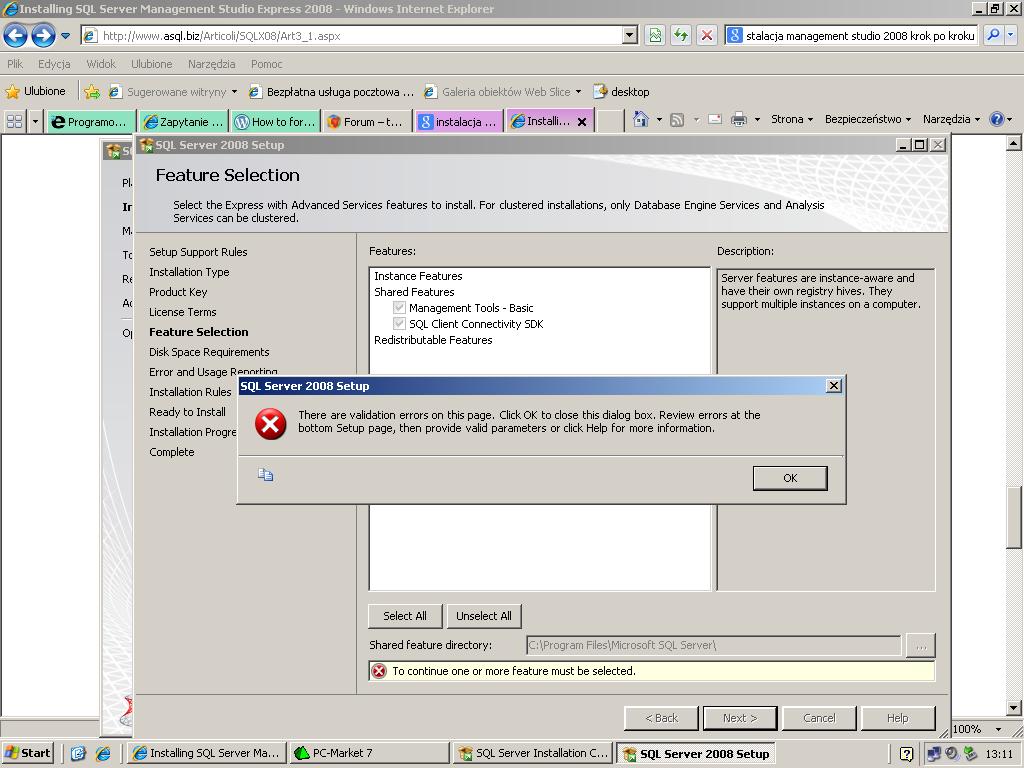1024x768 pixels.
Task: Click the RSS Feeds icon
Action: pos(677,120)
